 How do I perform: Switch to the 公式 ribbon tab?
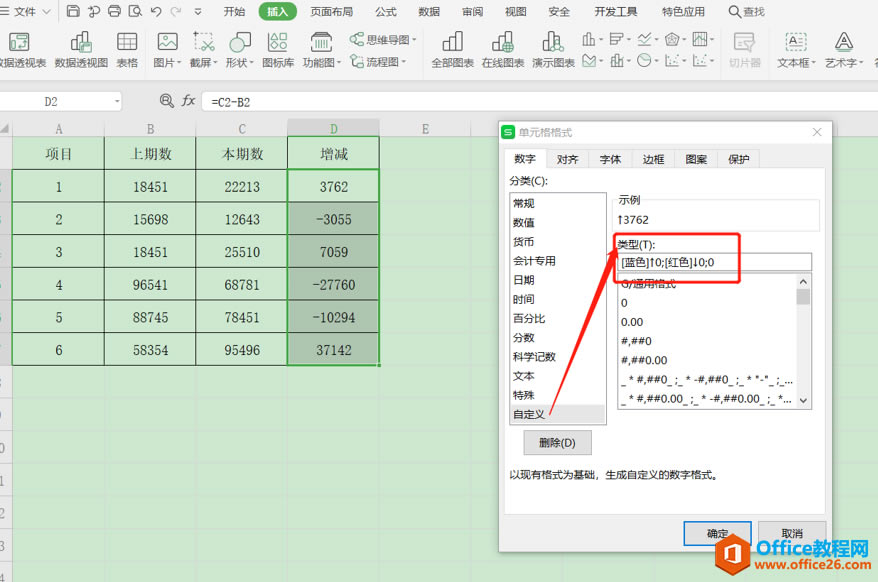pyautogui.click(x=385, y=11)
